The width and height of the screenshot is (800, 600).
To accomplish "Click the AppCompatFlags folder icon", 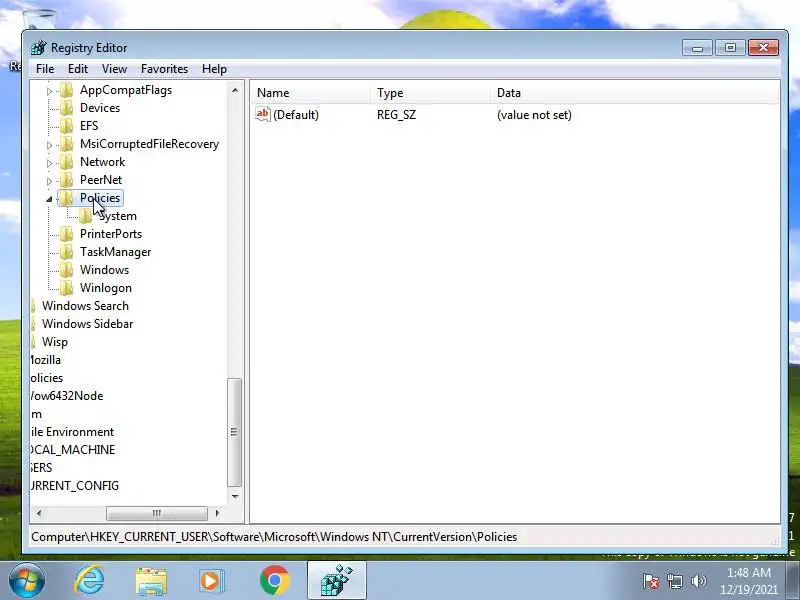I will pyautogui.click(x=66, y=90).
